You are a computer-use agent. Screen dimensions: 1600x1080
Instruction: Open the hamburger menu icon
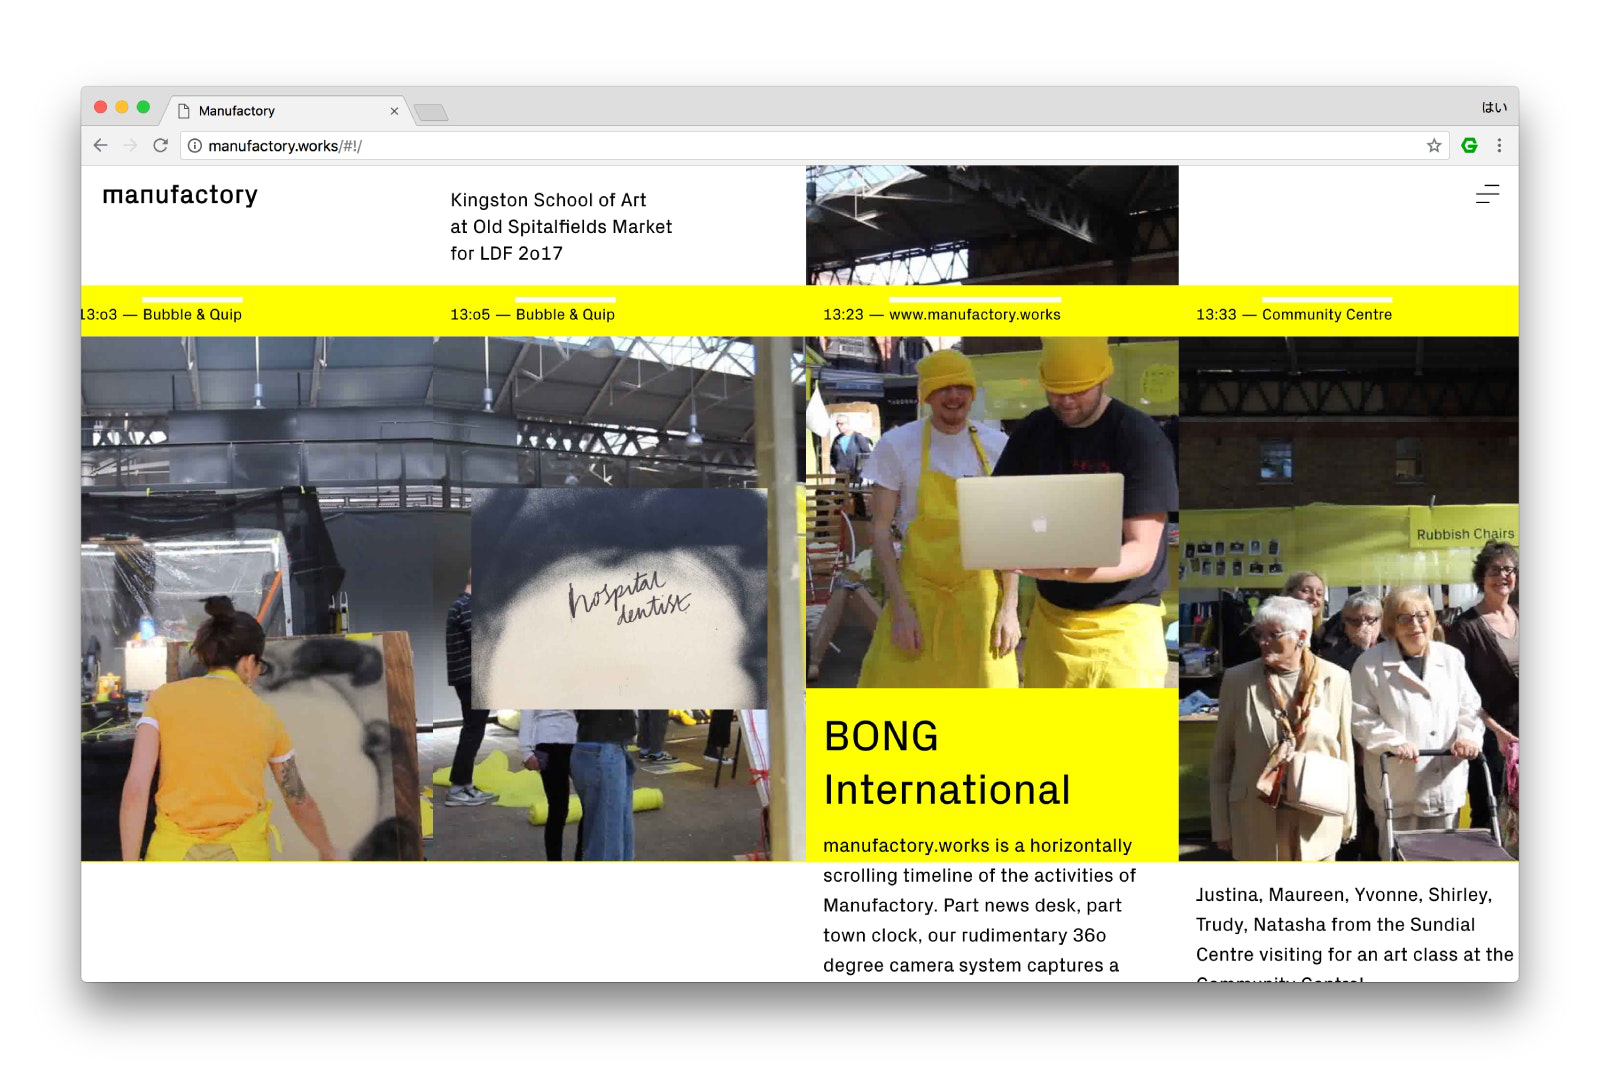pyautogui.click(x=1487, y=194)
